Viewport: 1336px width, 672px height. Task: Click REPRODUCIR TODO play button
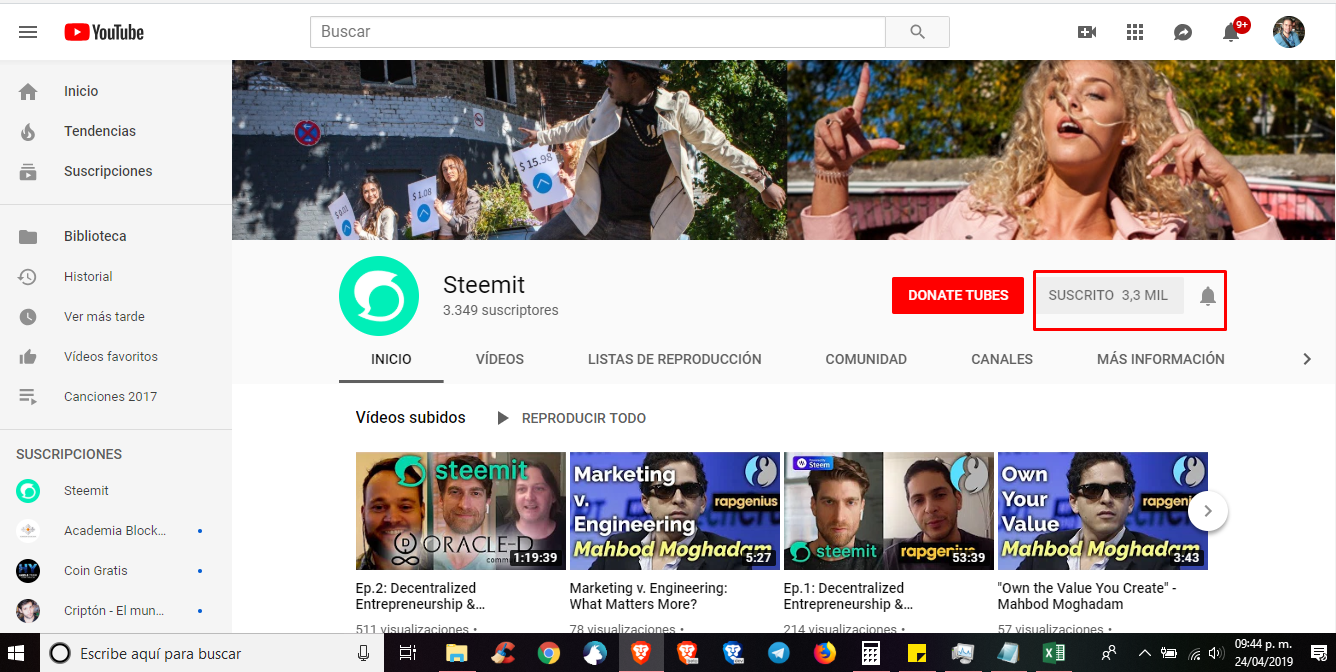(x=572, y=418)
